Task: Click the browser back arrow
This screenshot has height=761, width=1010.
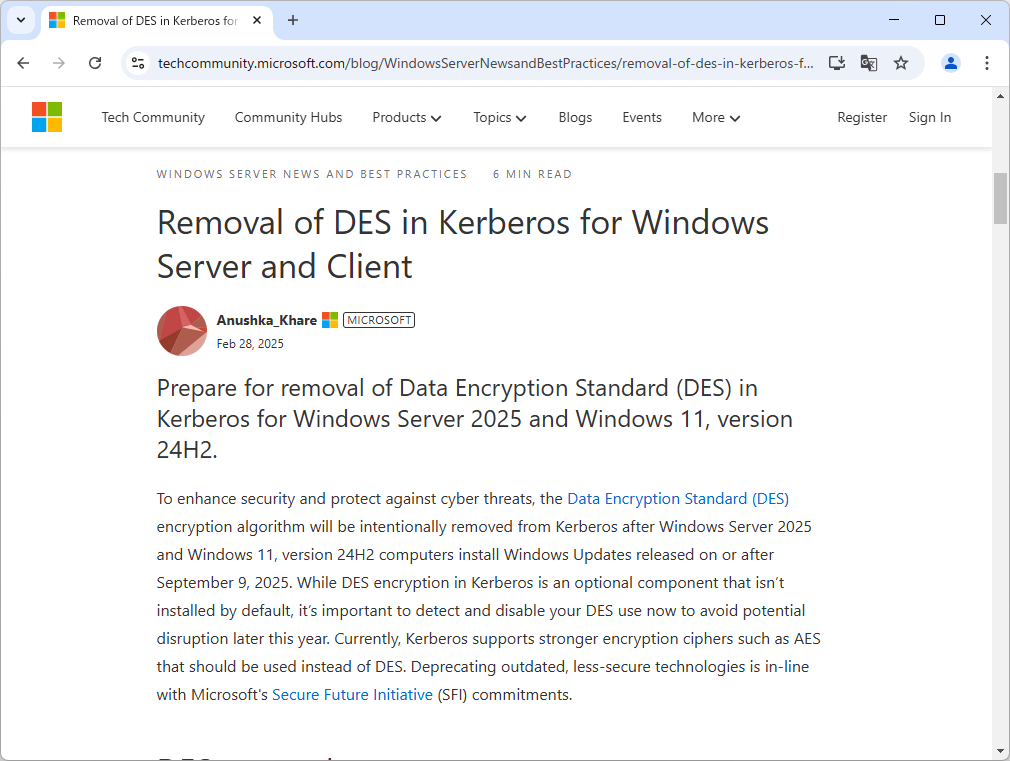Action: tap(23, 63)
